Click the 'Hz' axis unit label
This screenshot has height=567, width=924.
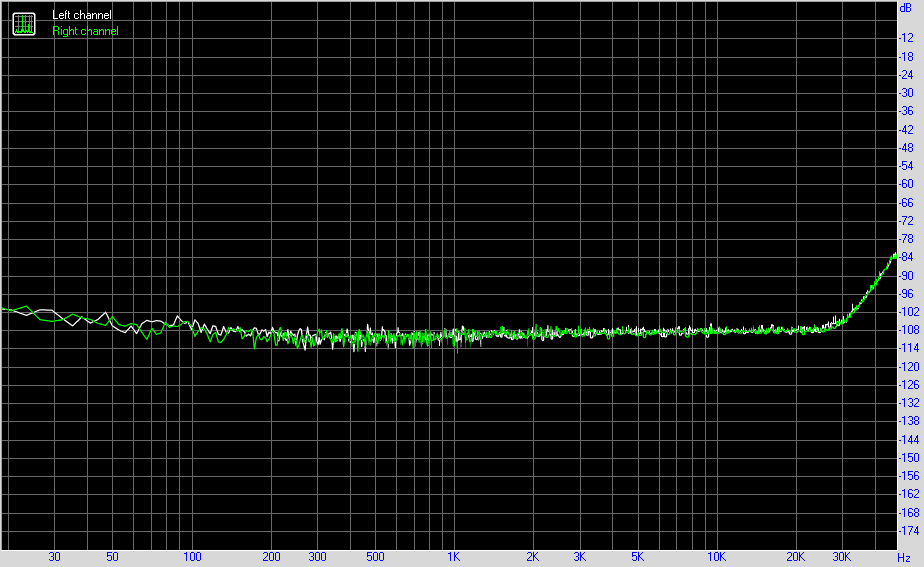coord(904,558)
